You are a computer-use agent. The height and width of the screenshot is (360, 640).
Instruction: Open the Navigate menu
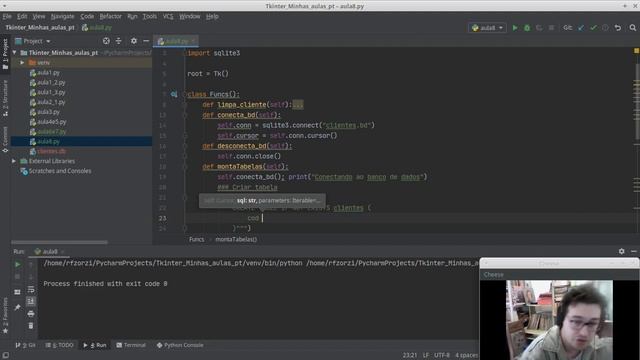pos(62,16)
